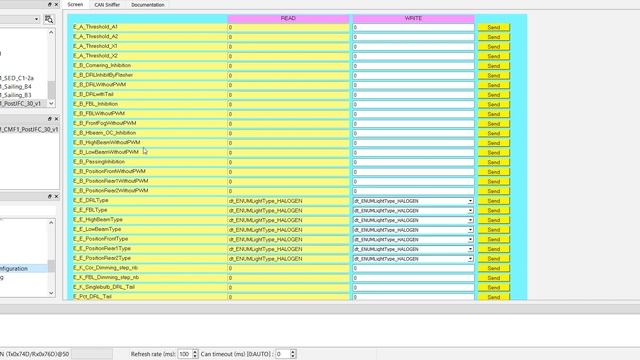This screenshot has height=360, width=640.
Task: Click the E_K_Singlebulb_DRL_Tail write field
Action: pos(413,287)
